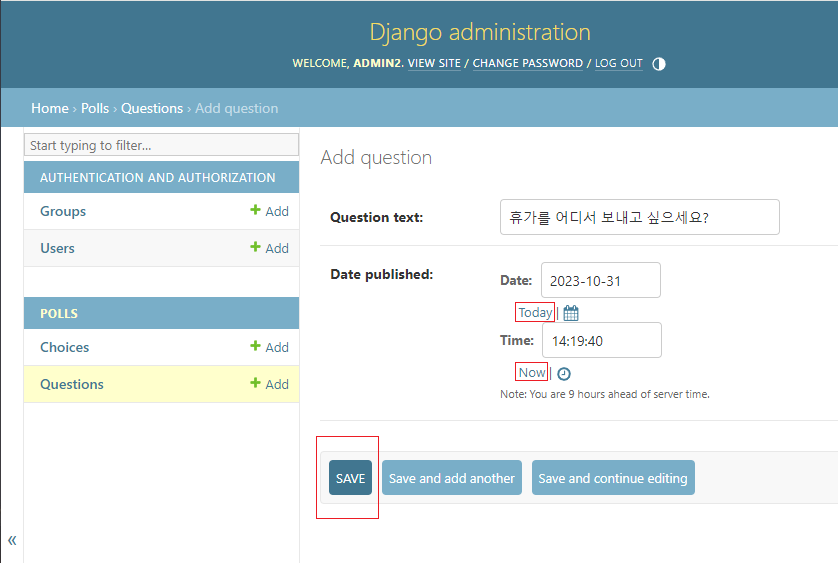Open the VIEW SITE link
Viewport: 838px width, 563px height.
click(x=434, y=63)
